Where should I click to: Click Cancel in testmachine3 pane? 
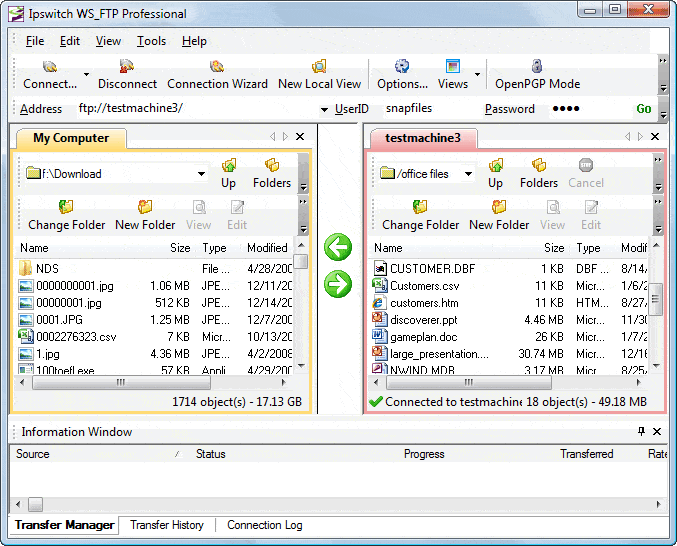(x=586, y=174)
